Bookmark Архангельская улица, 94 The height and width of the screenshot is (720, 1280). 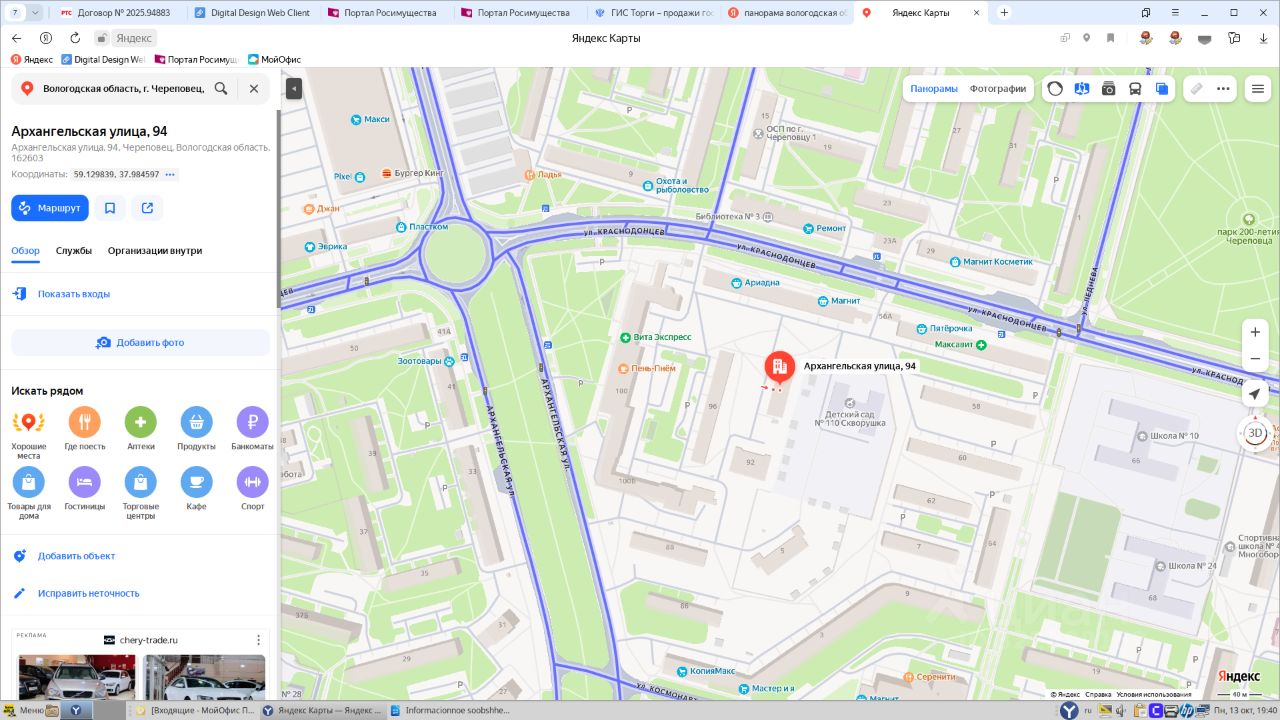[110, 208]
